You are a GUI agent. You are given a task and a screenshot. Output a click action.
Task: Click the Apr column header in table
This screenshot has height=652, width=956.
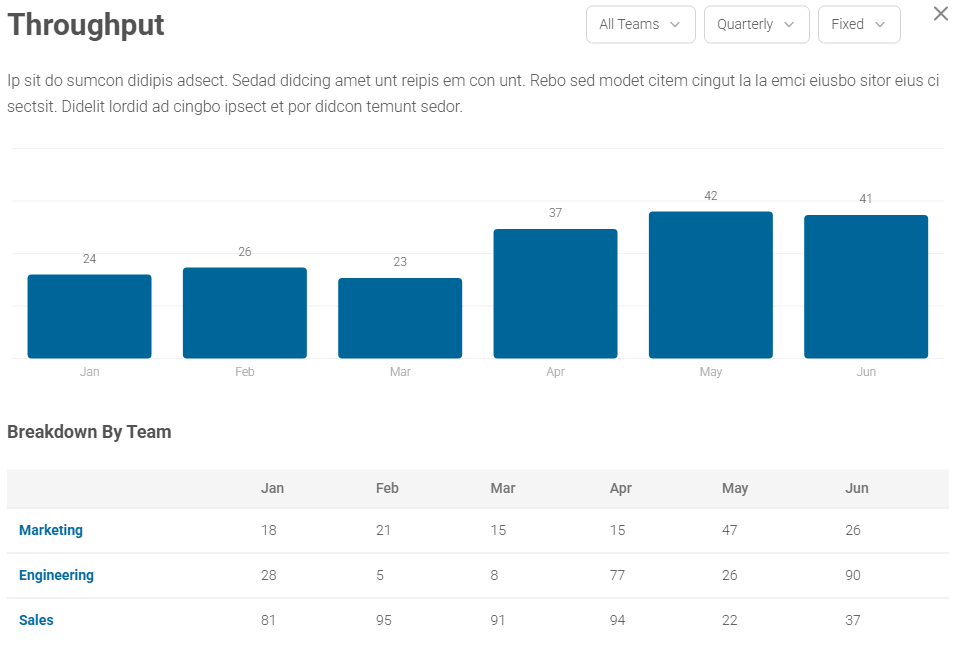point(621,488)
